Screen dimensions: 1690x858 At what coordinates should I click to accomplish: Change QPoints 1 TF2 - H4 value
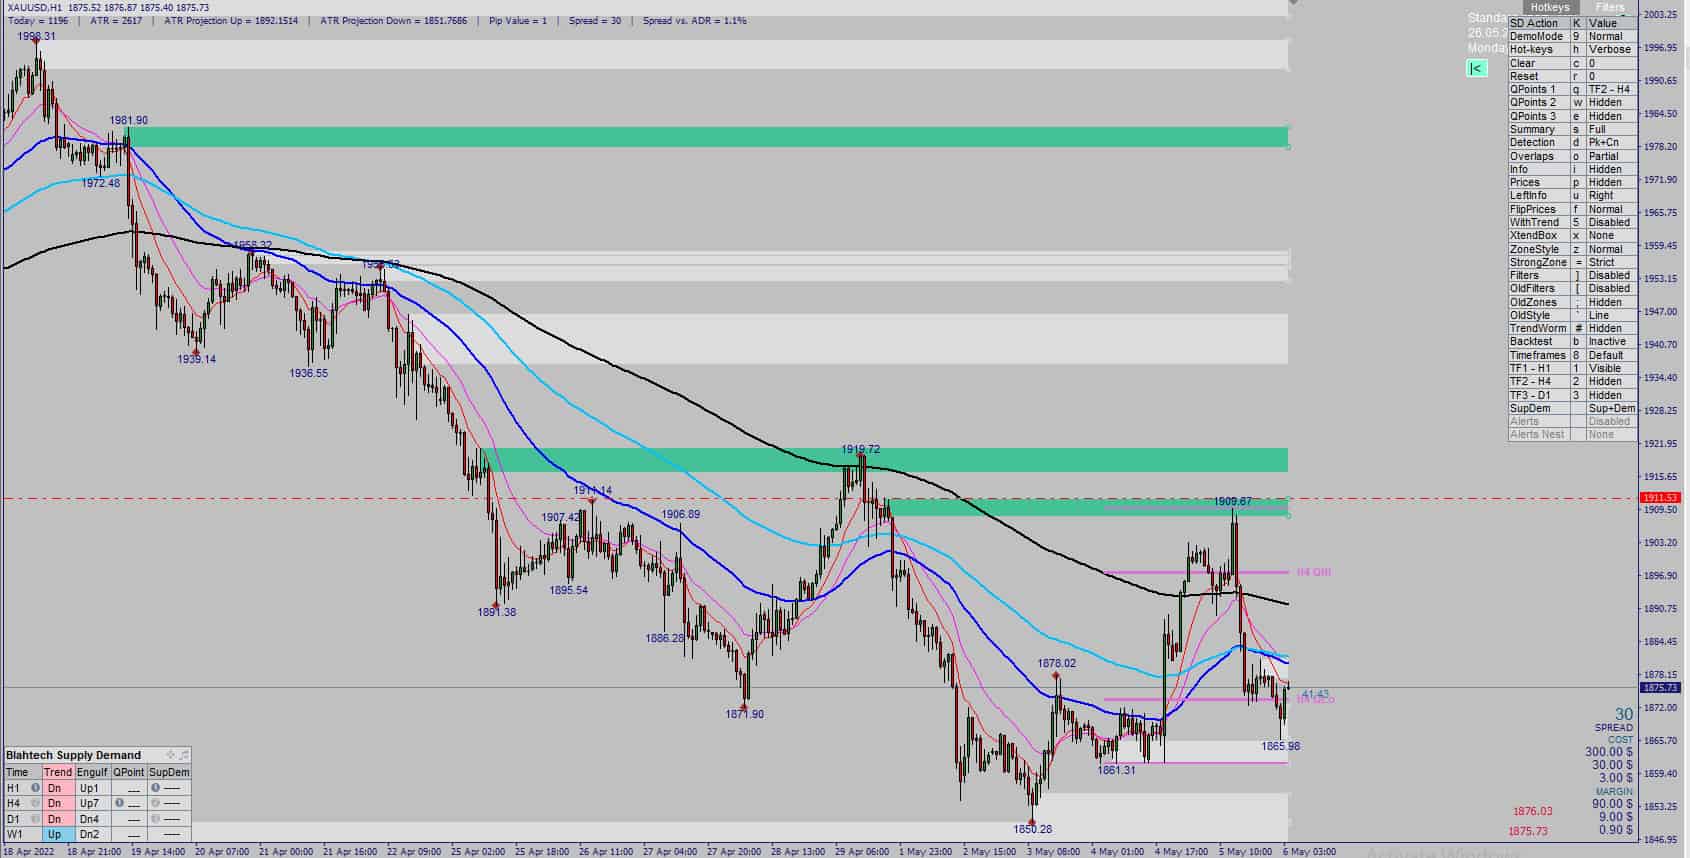pyautogui.click(x=1611, y=89)
